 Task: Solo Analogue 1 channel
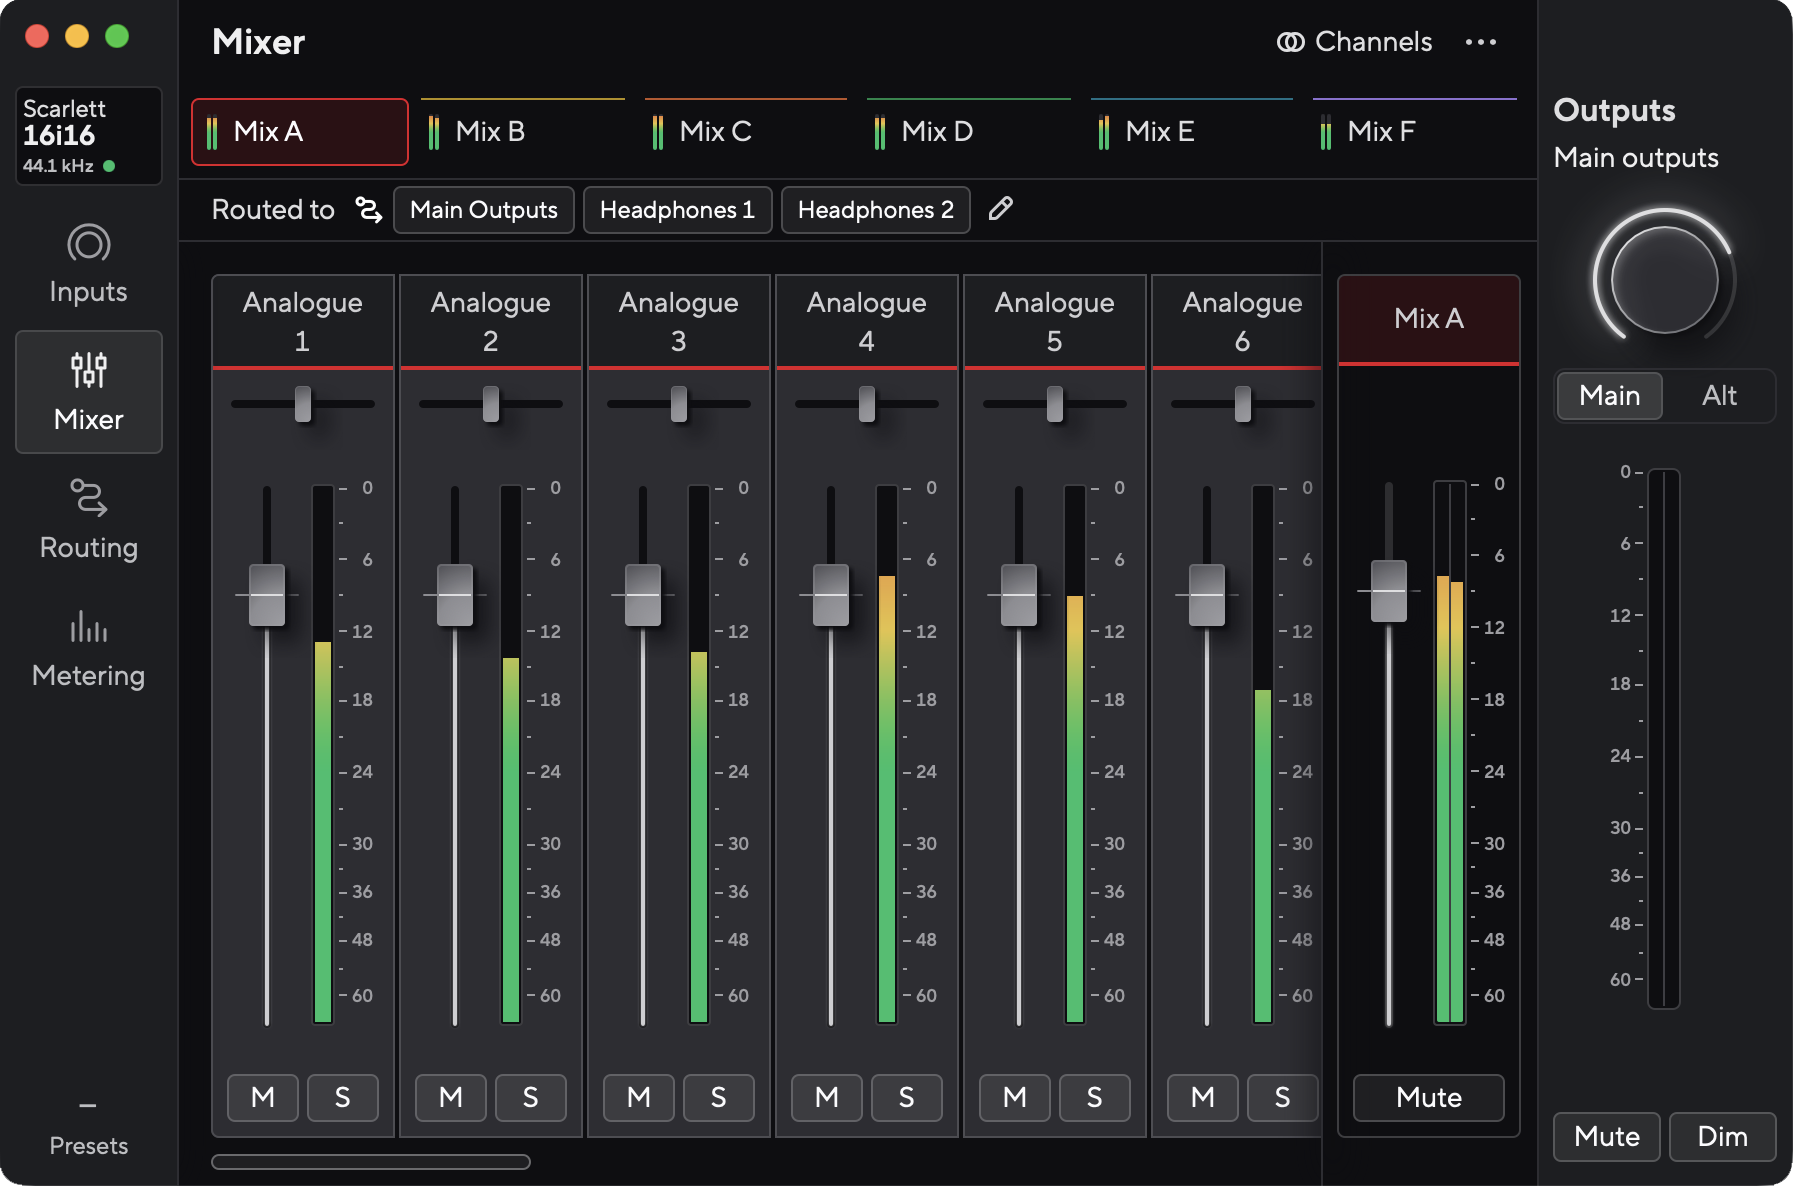coord(343,1098)
